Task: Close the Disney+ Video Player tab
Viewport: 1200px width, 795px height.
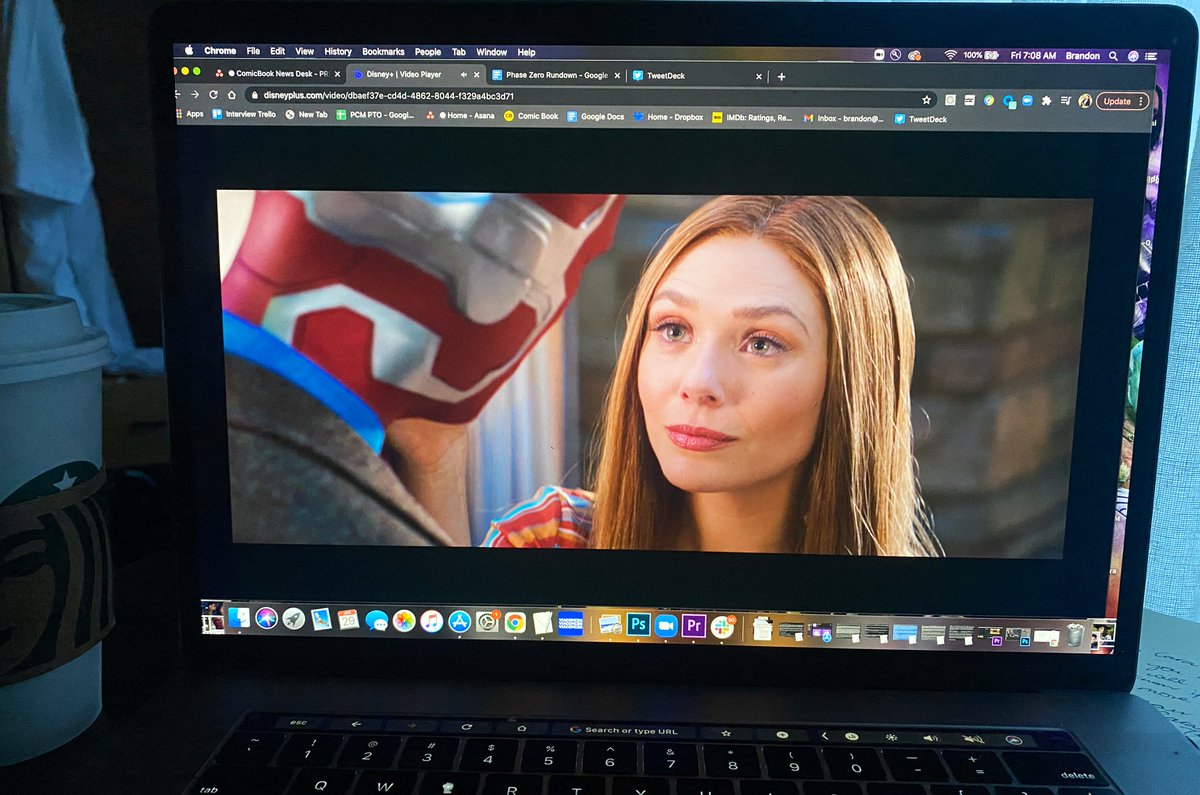Action: pyautogui.click(x=477, y=75)
